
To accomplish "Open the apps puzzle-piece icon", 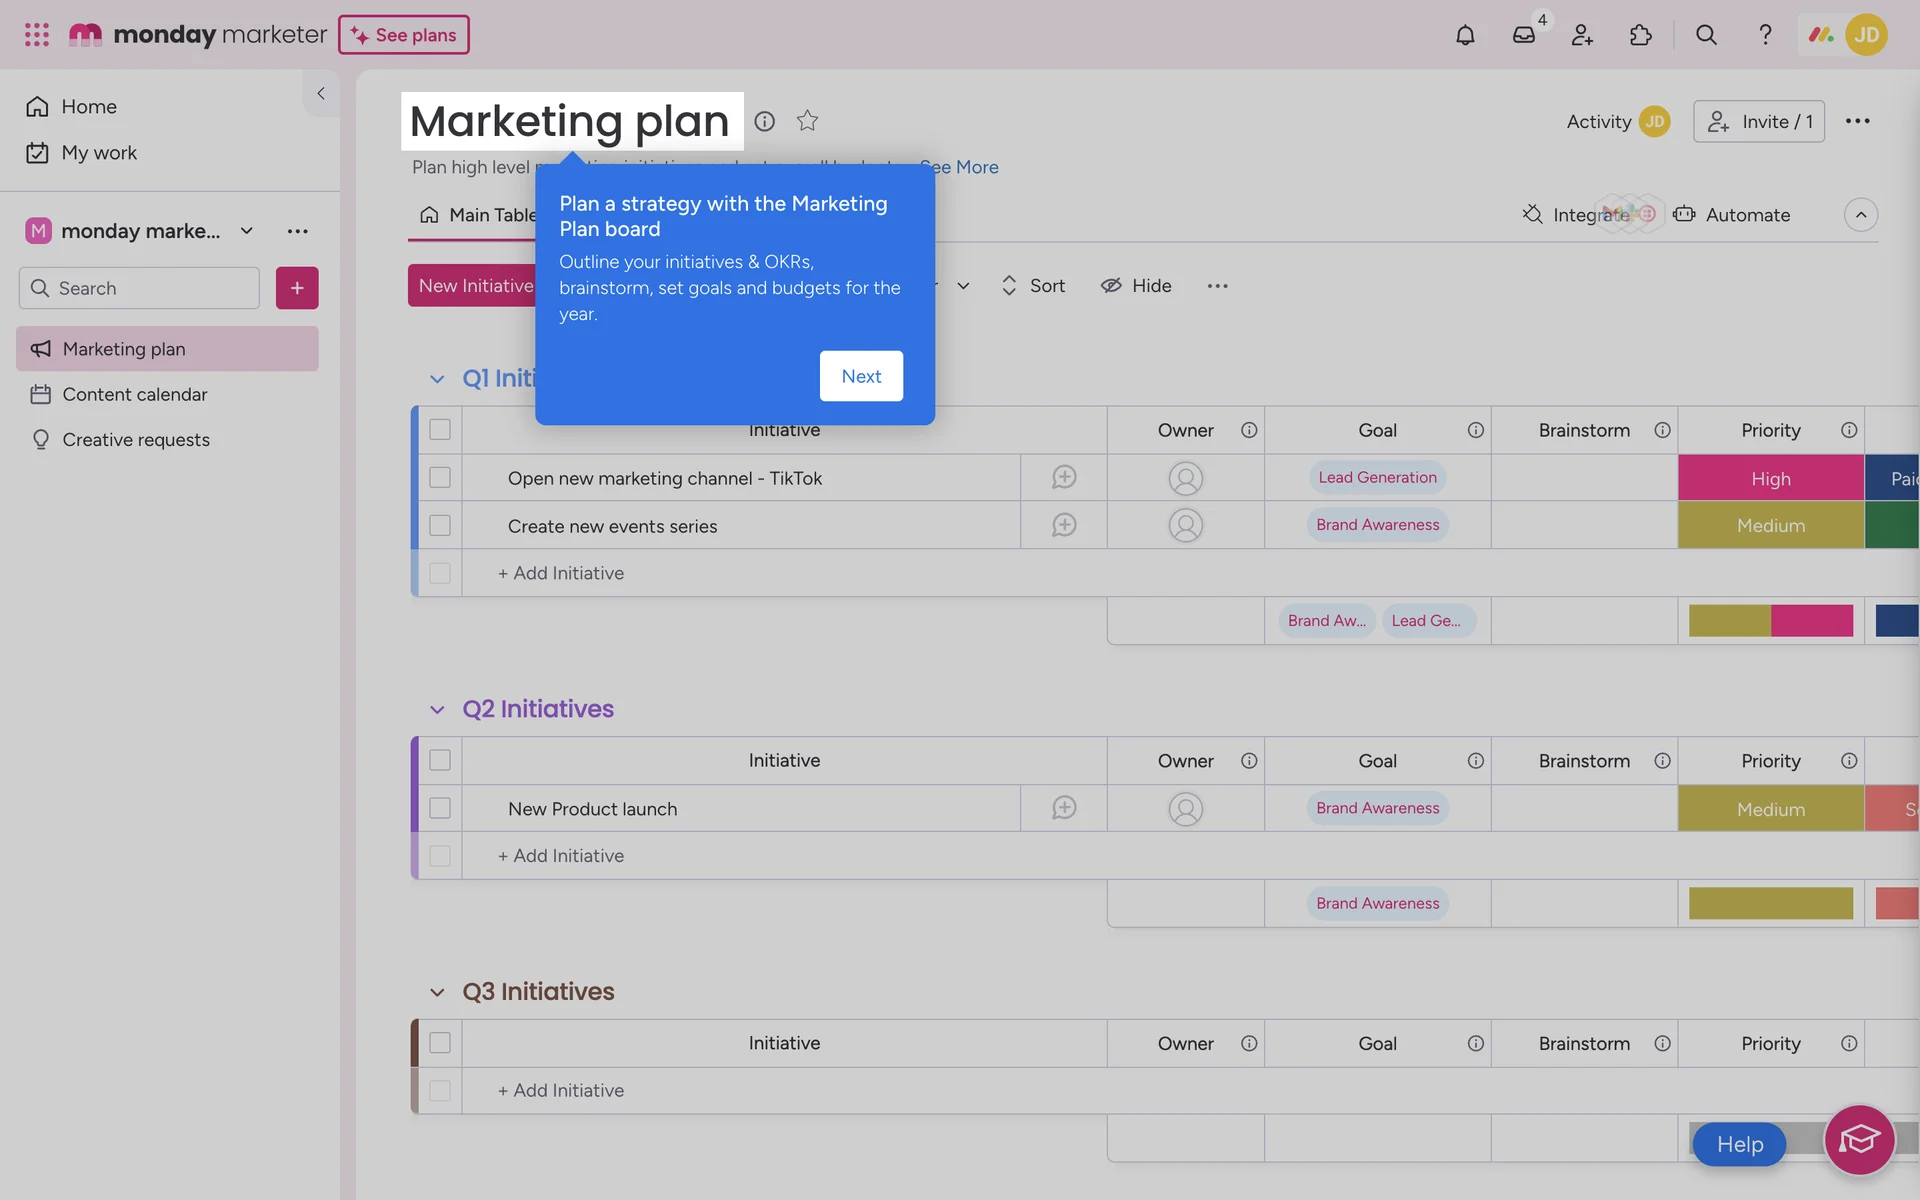I will pos(1640,35).
